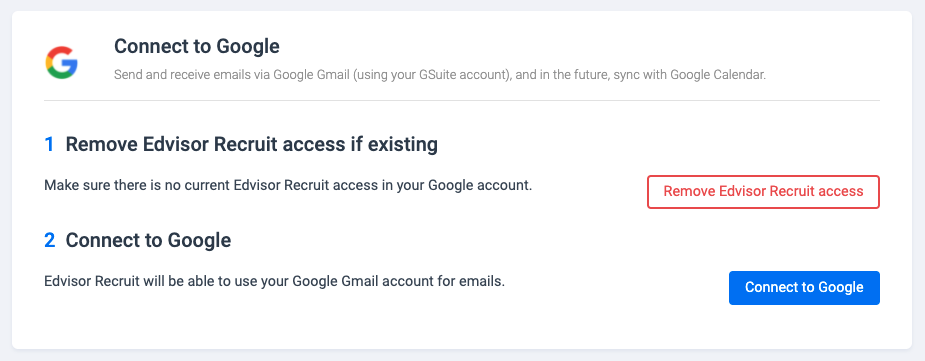The image size is (925, 361).
Task: Click the Gmail and Calendar sync description text
Action: [x=439, y=76]
